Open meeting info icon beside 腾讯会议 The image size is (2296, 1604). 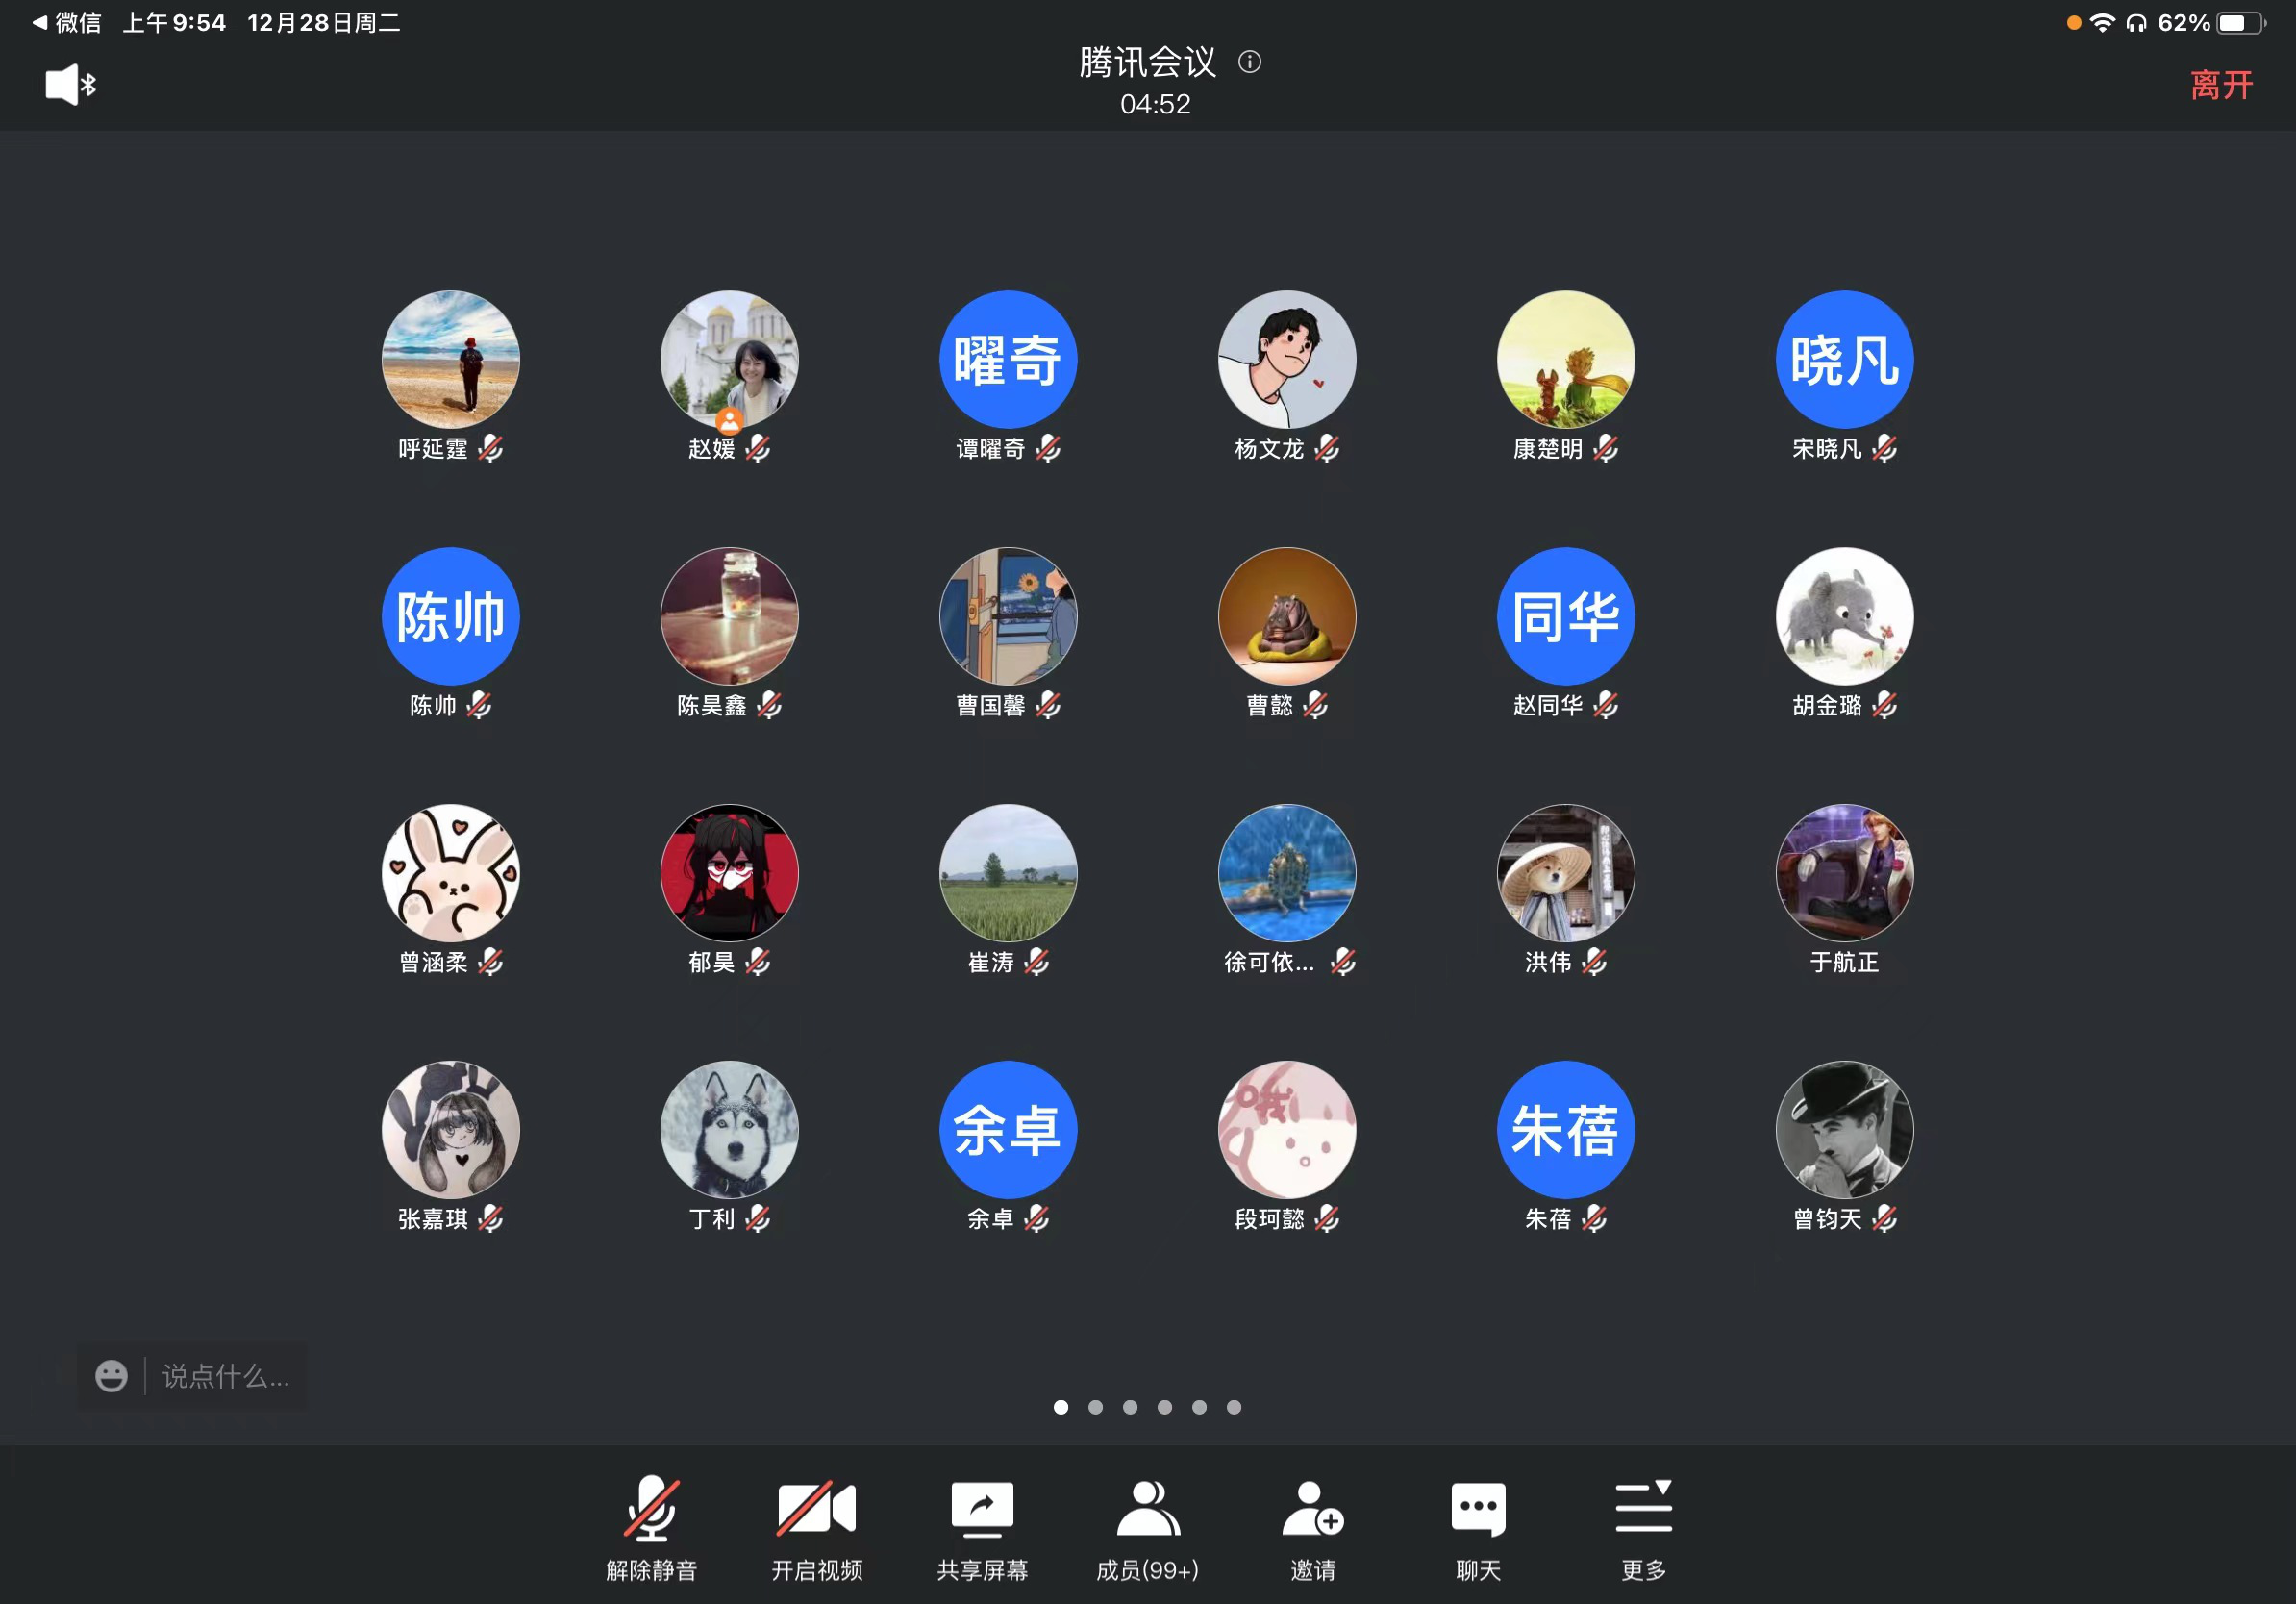coord(1249,62)
